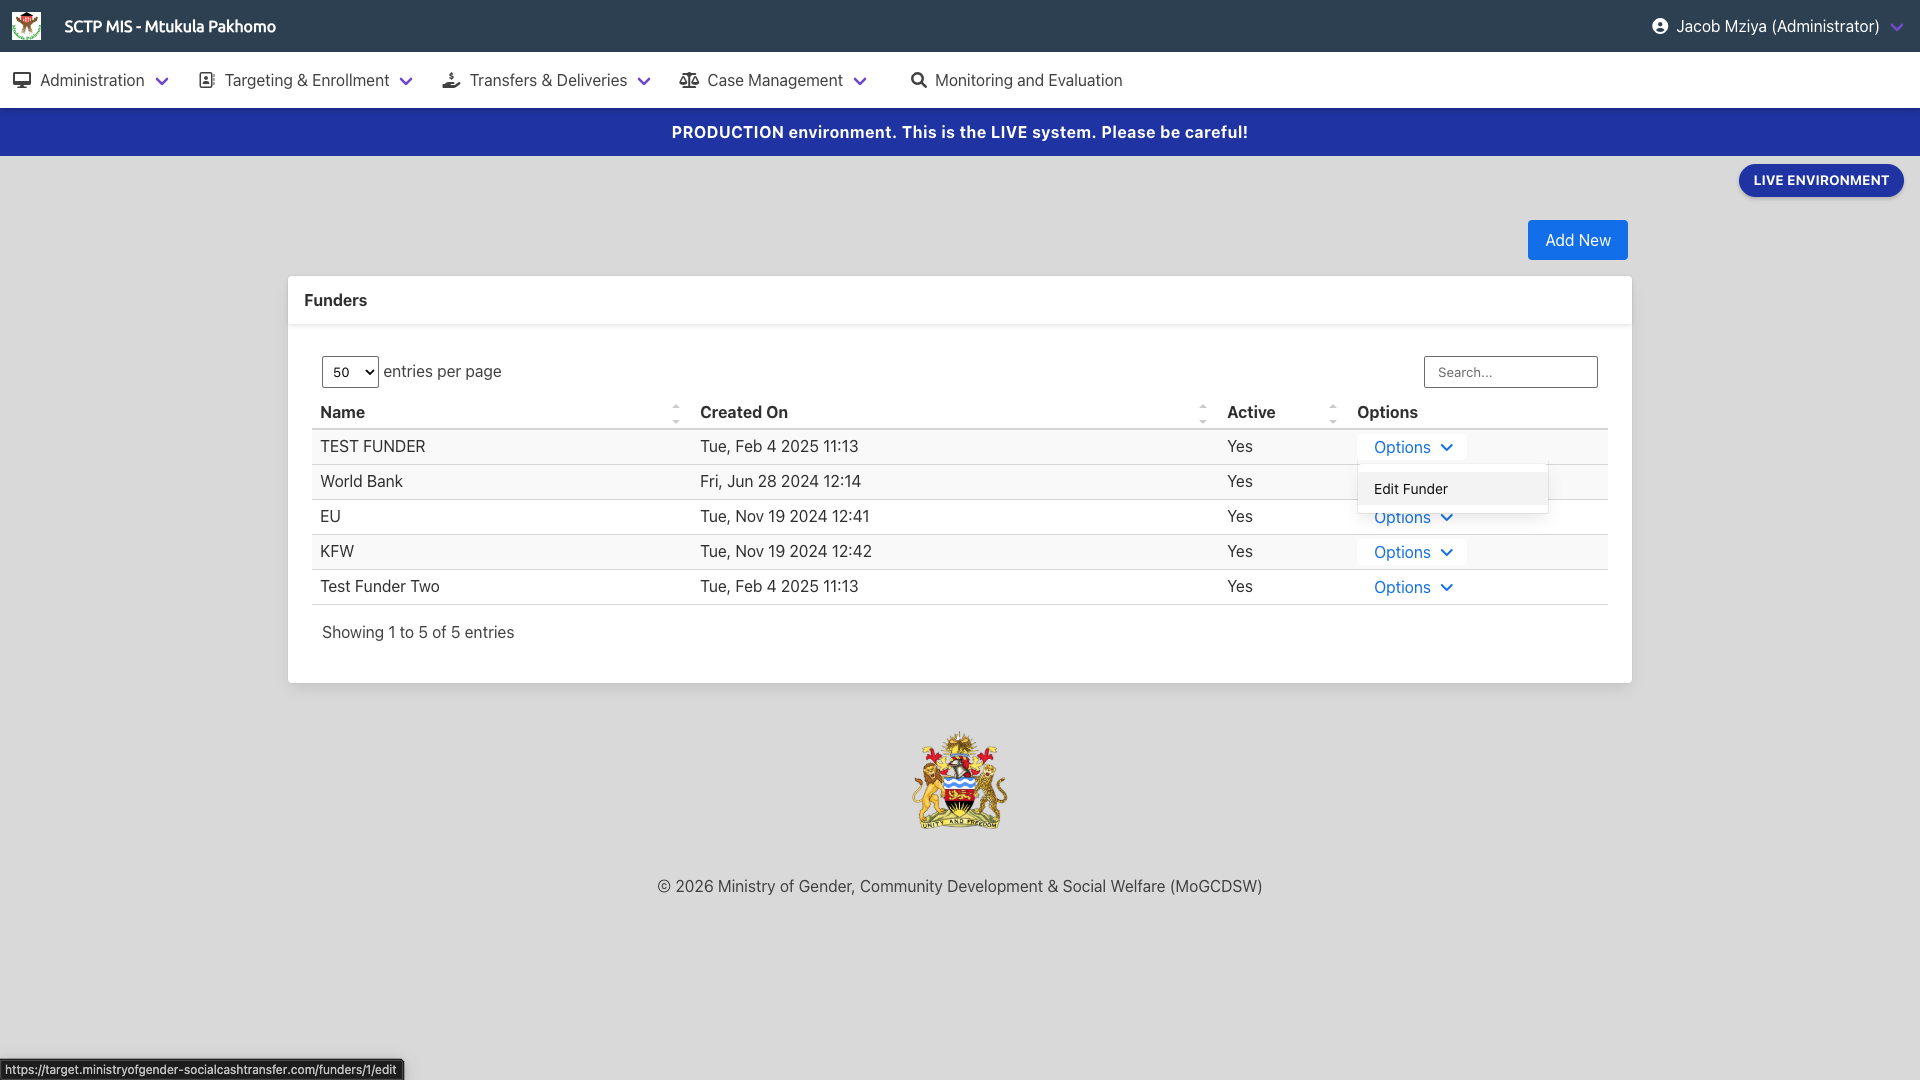Click the Malawi coat of arms
1920x1080 pixels.
pos(959,781)
